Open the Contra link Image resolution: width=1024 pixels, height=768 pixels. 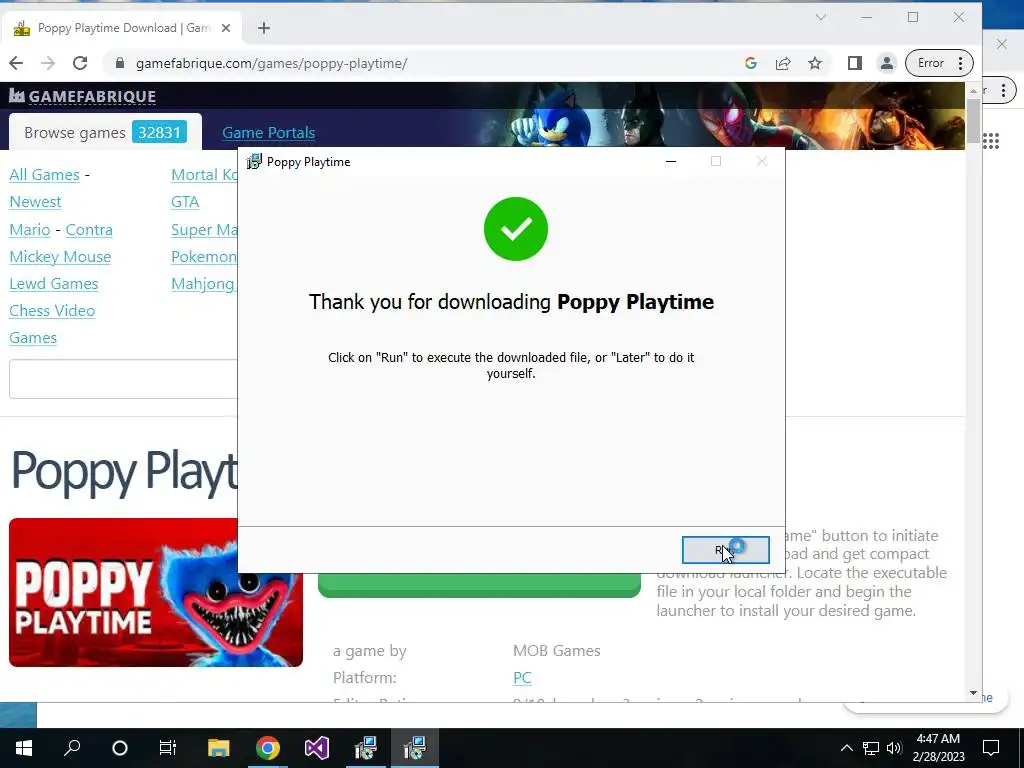click(x=89, y=230)
